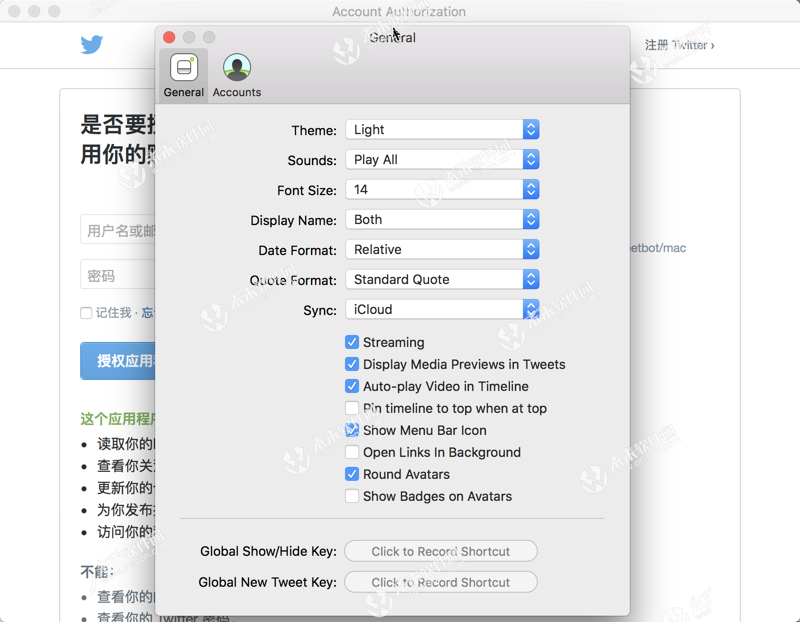Image resolution: width=800 pixels, height=622 pixels.
Task: Open the Sync dropdown set to iCloud
Action: click(442, 310)
